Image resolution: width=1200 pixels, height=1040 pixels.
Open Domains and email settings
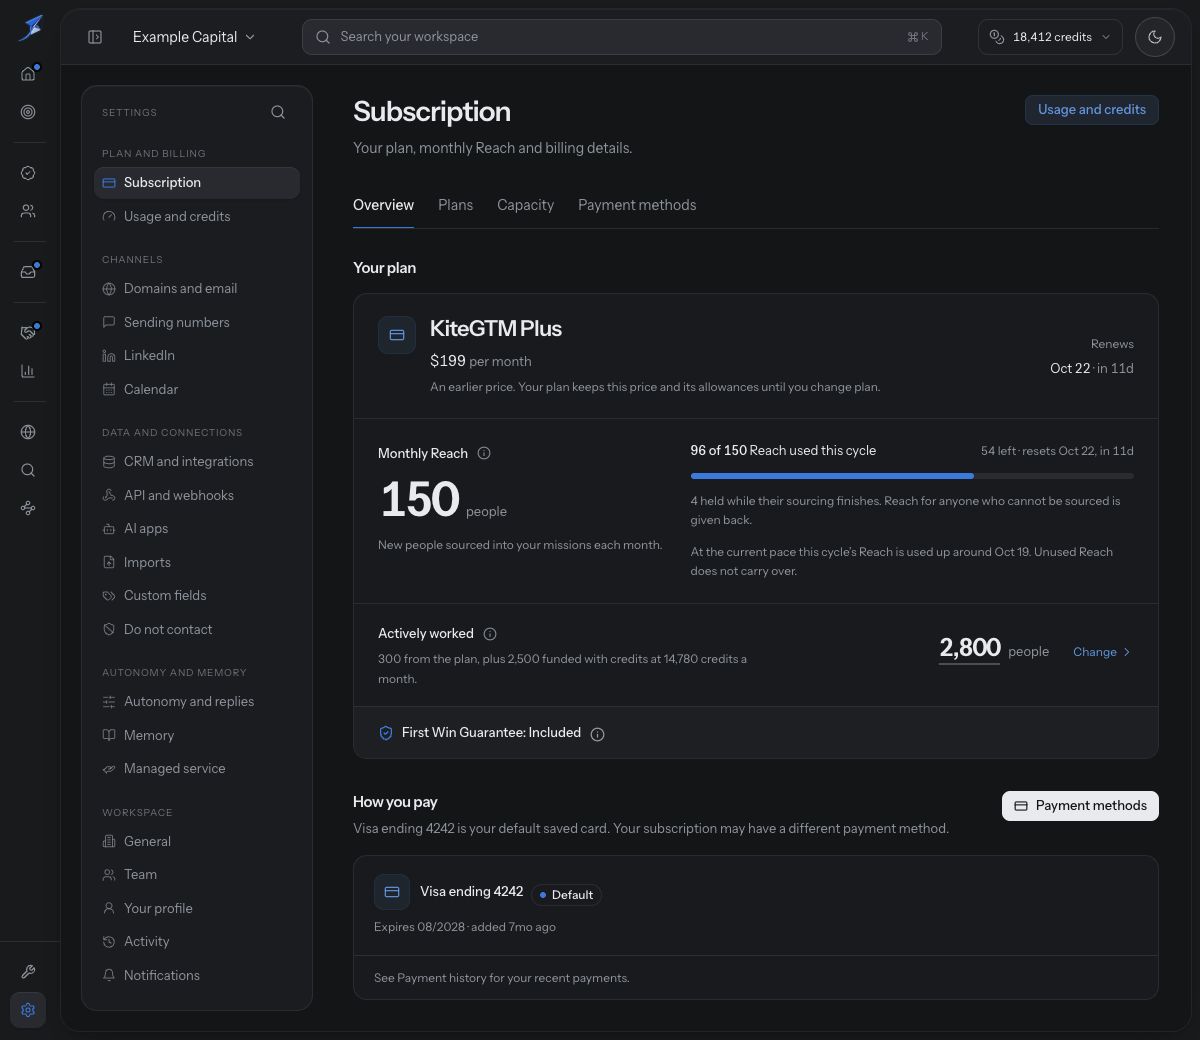197,289
